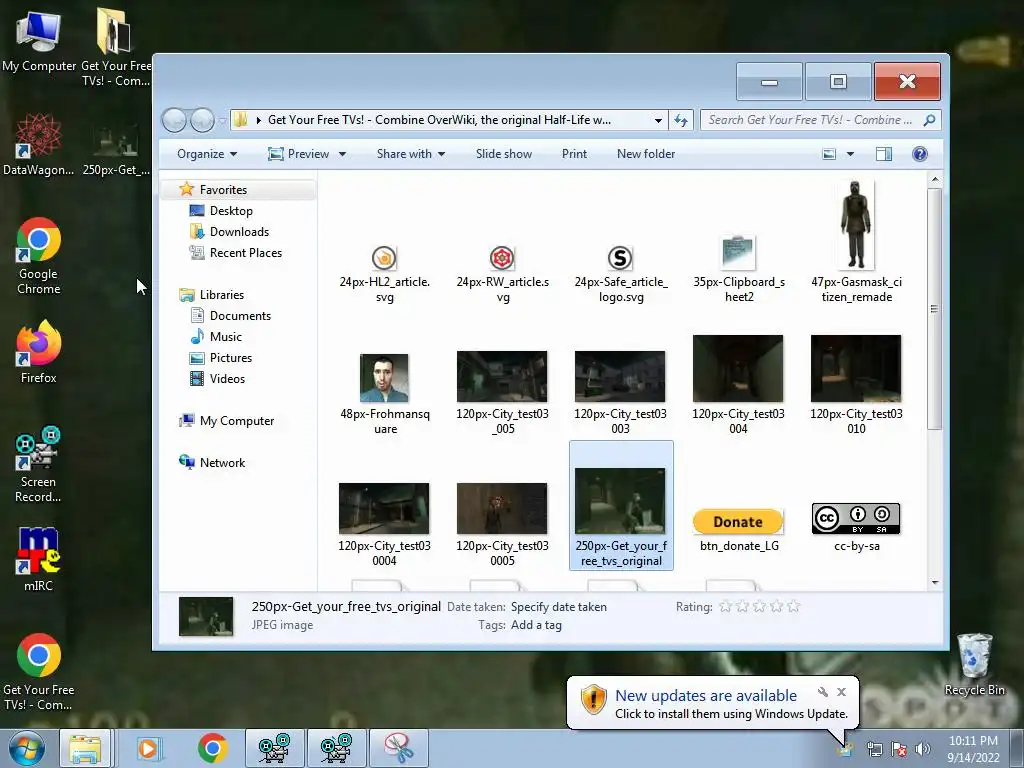Click the volume icon in system tray
The image size is (1024, 768).
point(922,749)
